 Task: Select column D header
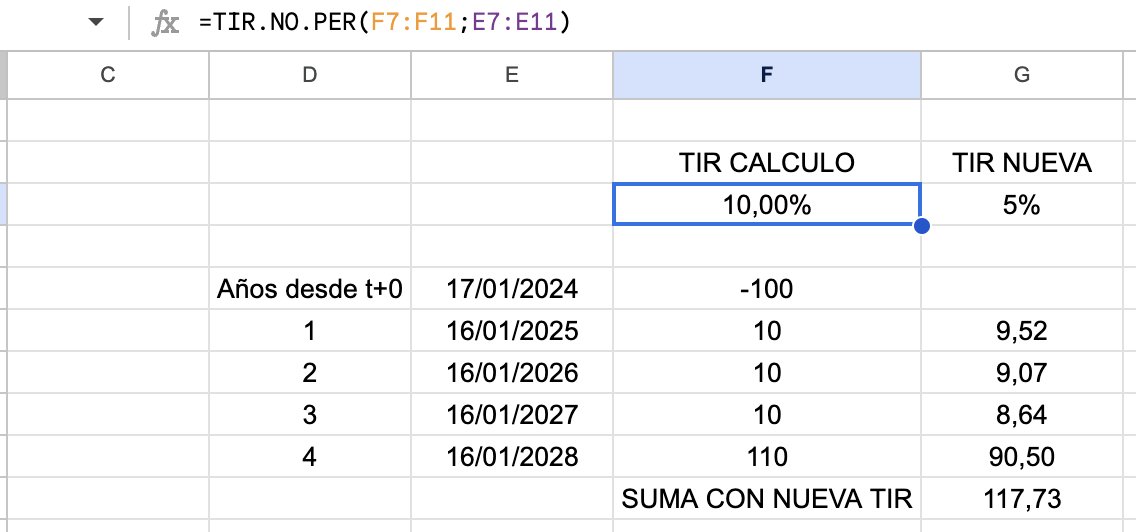tap(309, 75)
